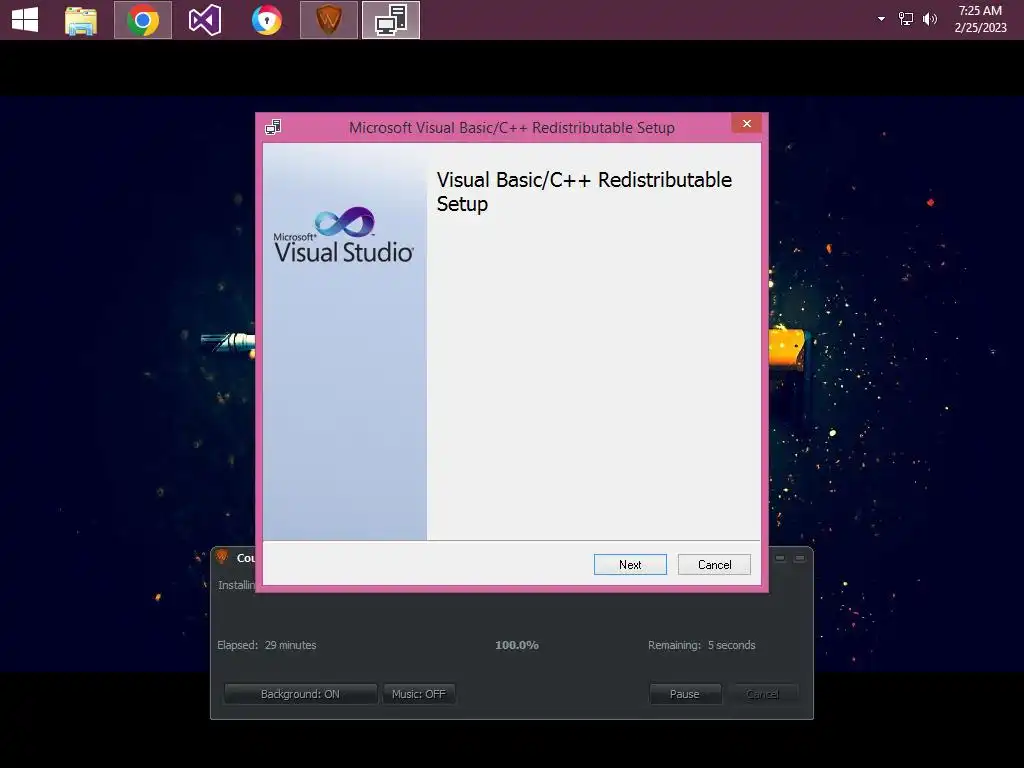Screen dimensions: 1024x768
Task: Switch to Google Chrome in taskbar
Action: click(143, 20)
